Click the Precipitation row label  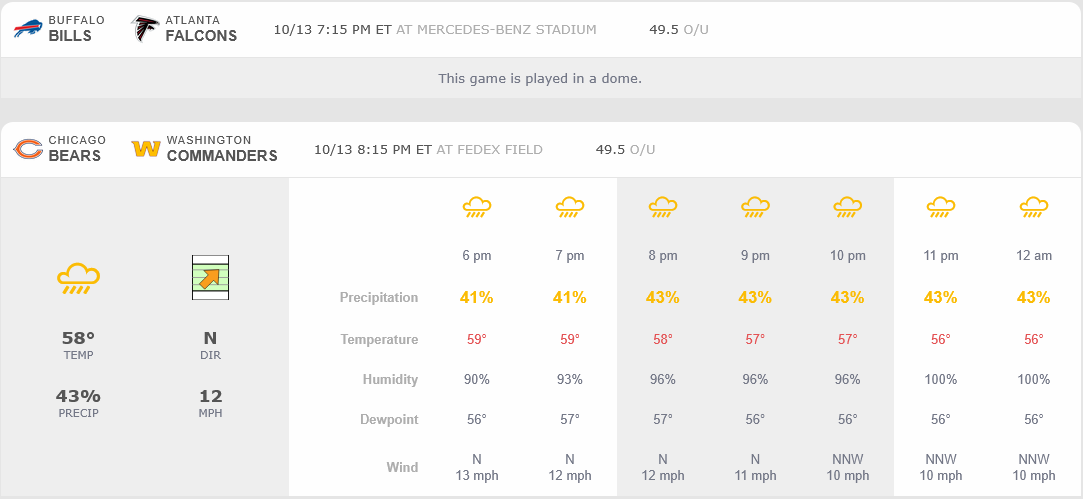(379, 297)
